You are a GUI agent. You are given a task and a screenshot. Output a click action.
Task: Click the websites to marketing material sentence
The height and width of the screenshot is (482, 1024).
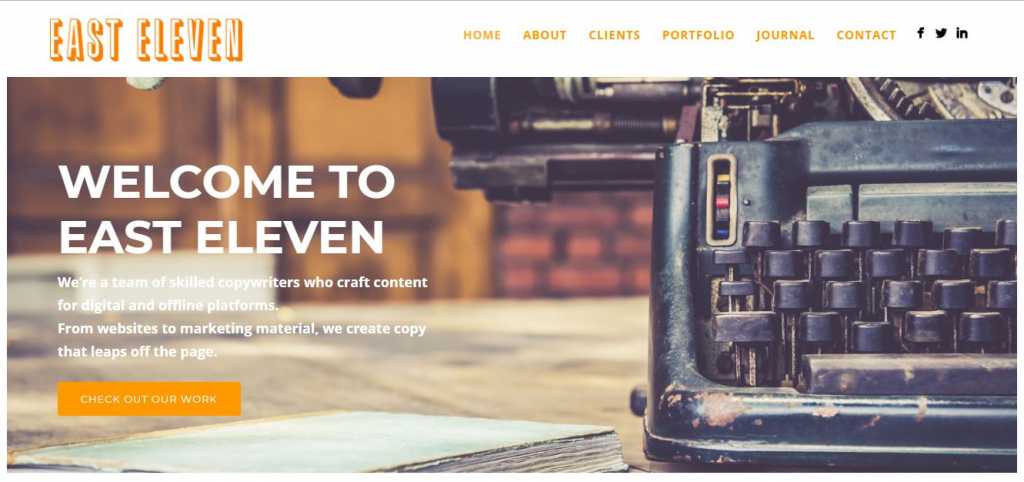[x=242, y=340]
